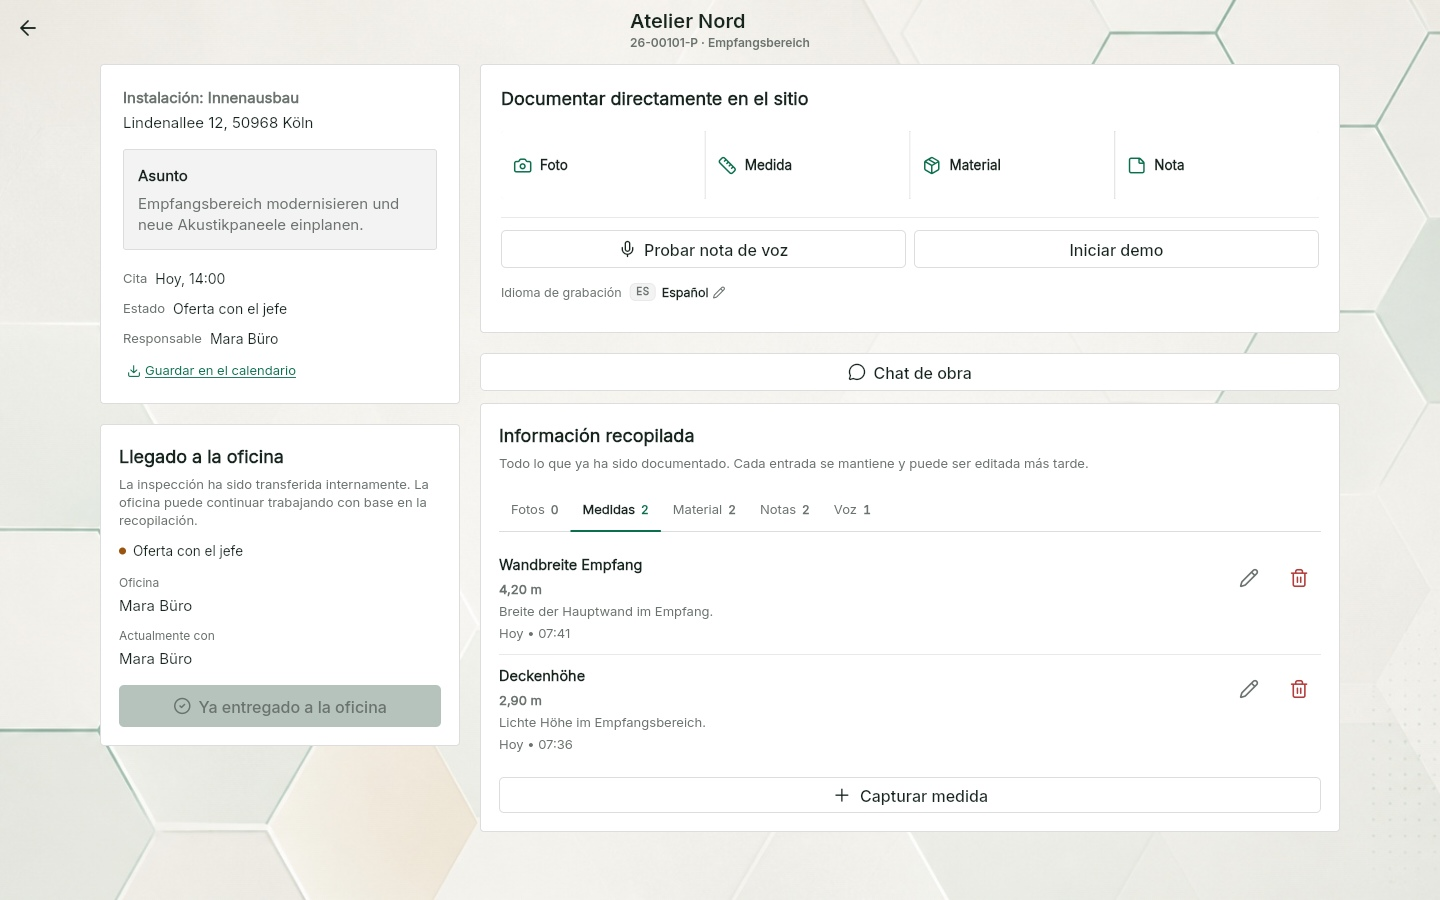Click the Hoy, 14:00 appointment time
The height and width of the screenshot is (900, 1440).
pyautogui.click(x=190, y=279)
